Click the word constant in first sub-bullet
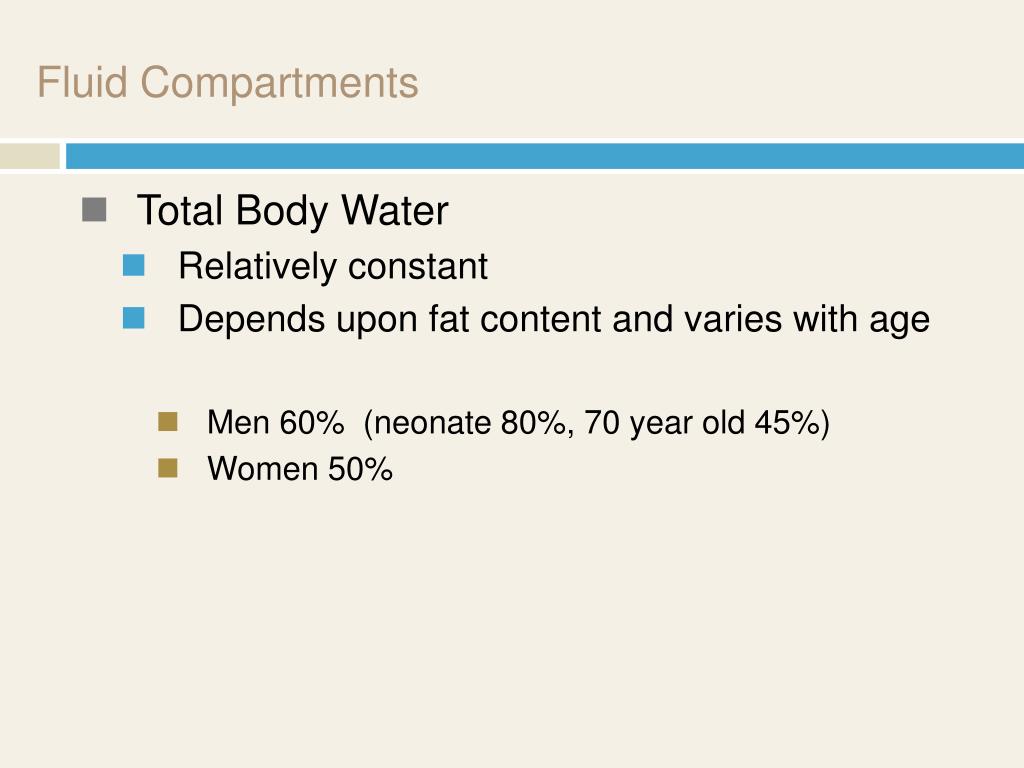Viewport: 1024px width, 768px height. tap(417, 266)
